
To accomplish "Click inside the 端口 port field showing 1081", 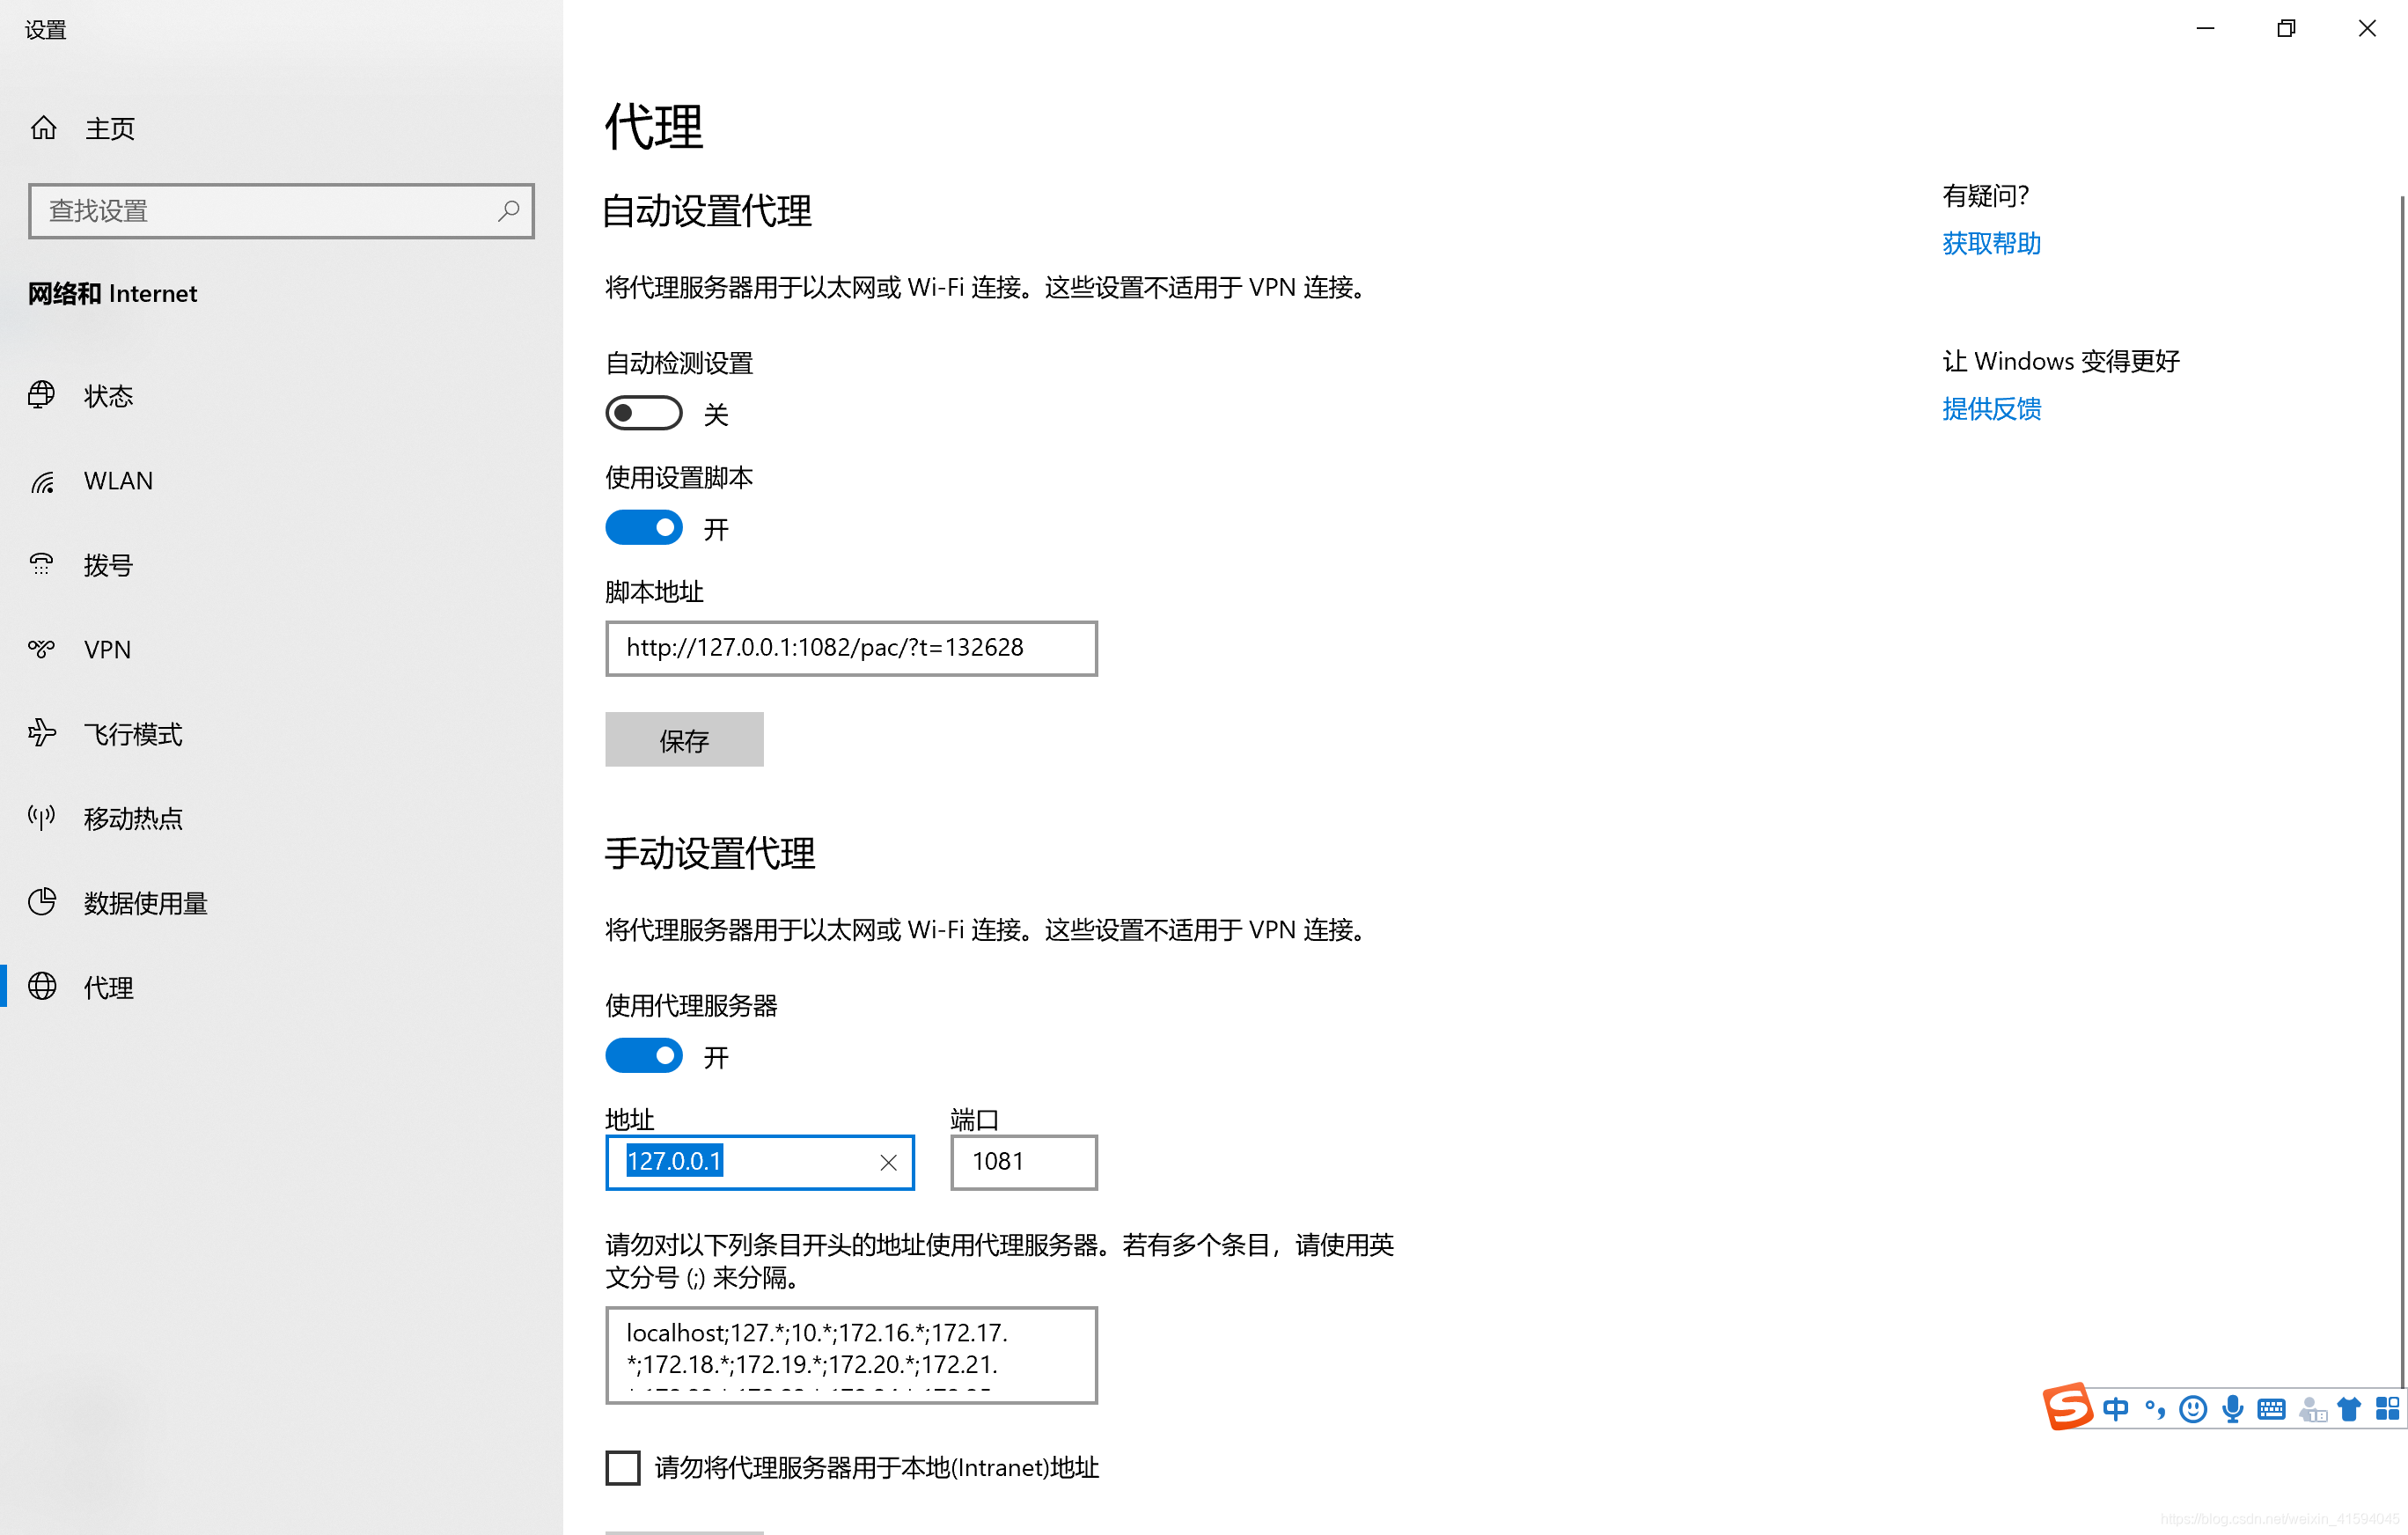I will coord(1023,1162).
